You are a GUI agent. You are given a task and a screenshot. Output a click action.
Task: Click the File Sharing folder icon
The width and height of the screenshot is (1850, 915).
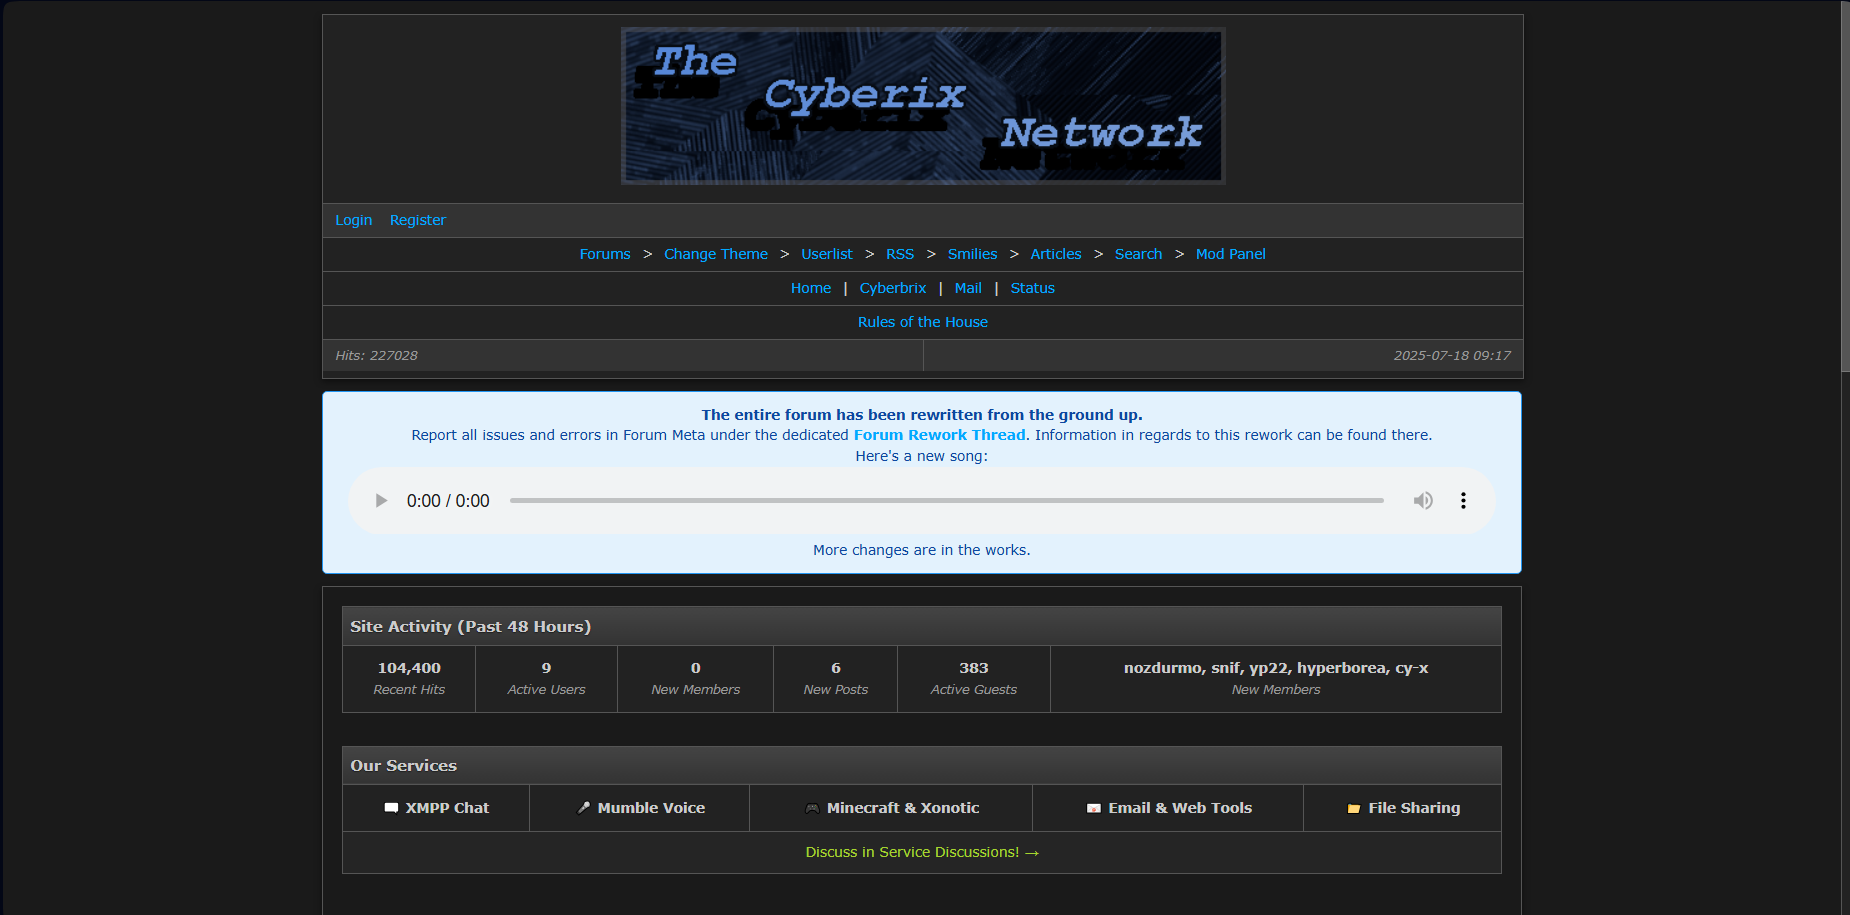tap(1354, 808)
